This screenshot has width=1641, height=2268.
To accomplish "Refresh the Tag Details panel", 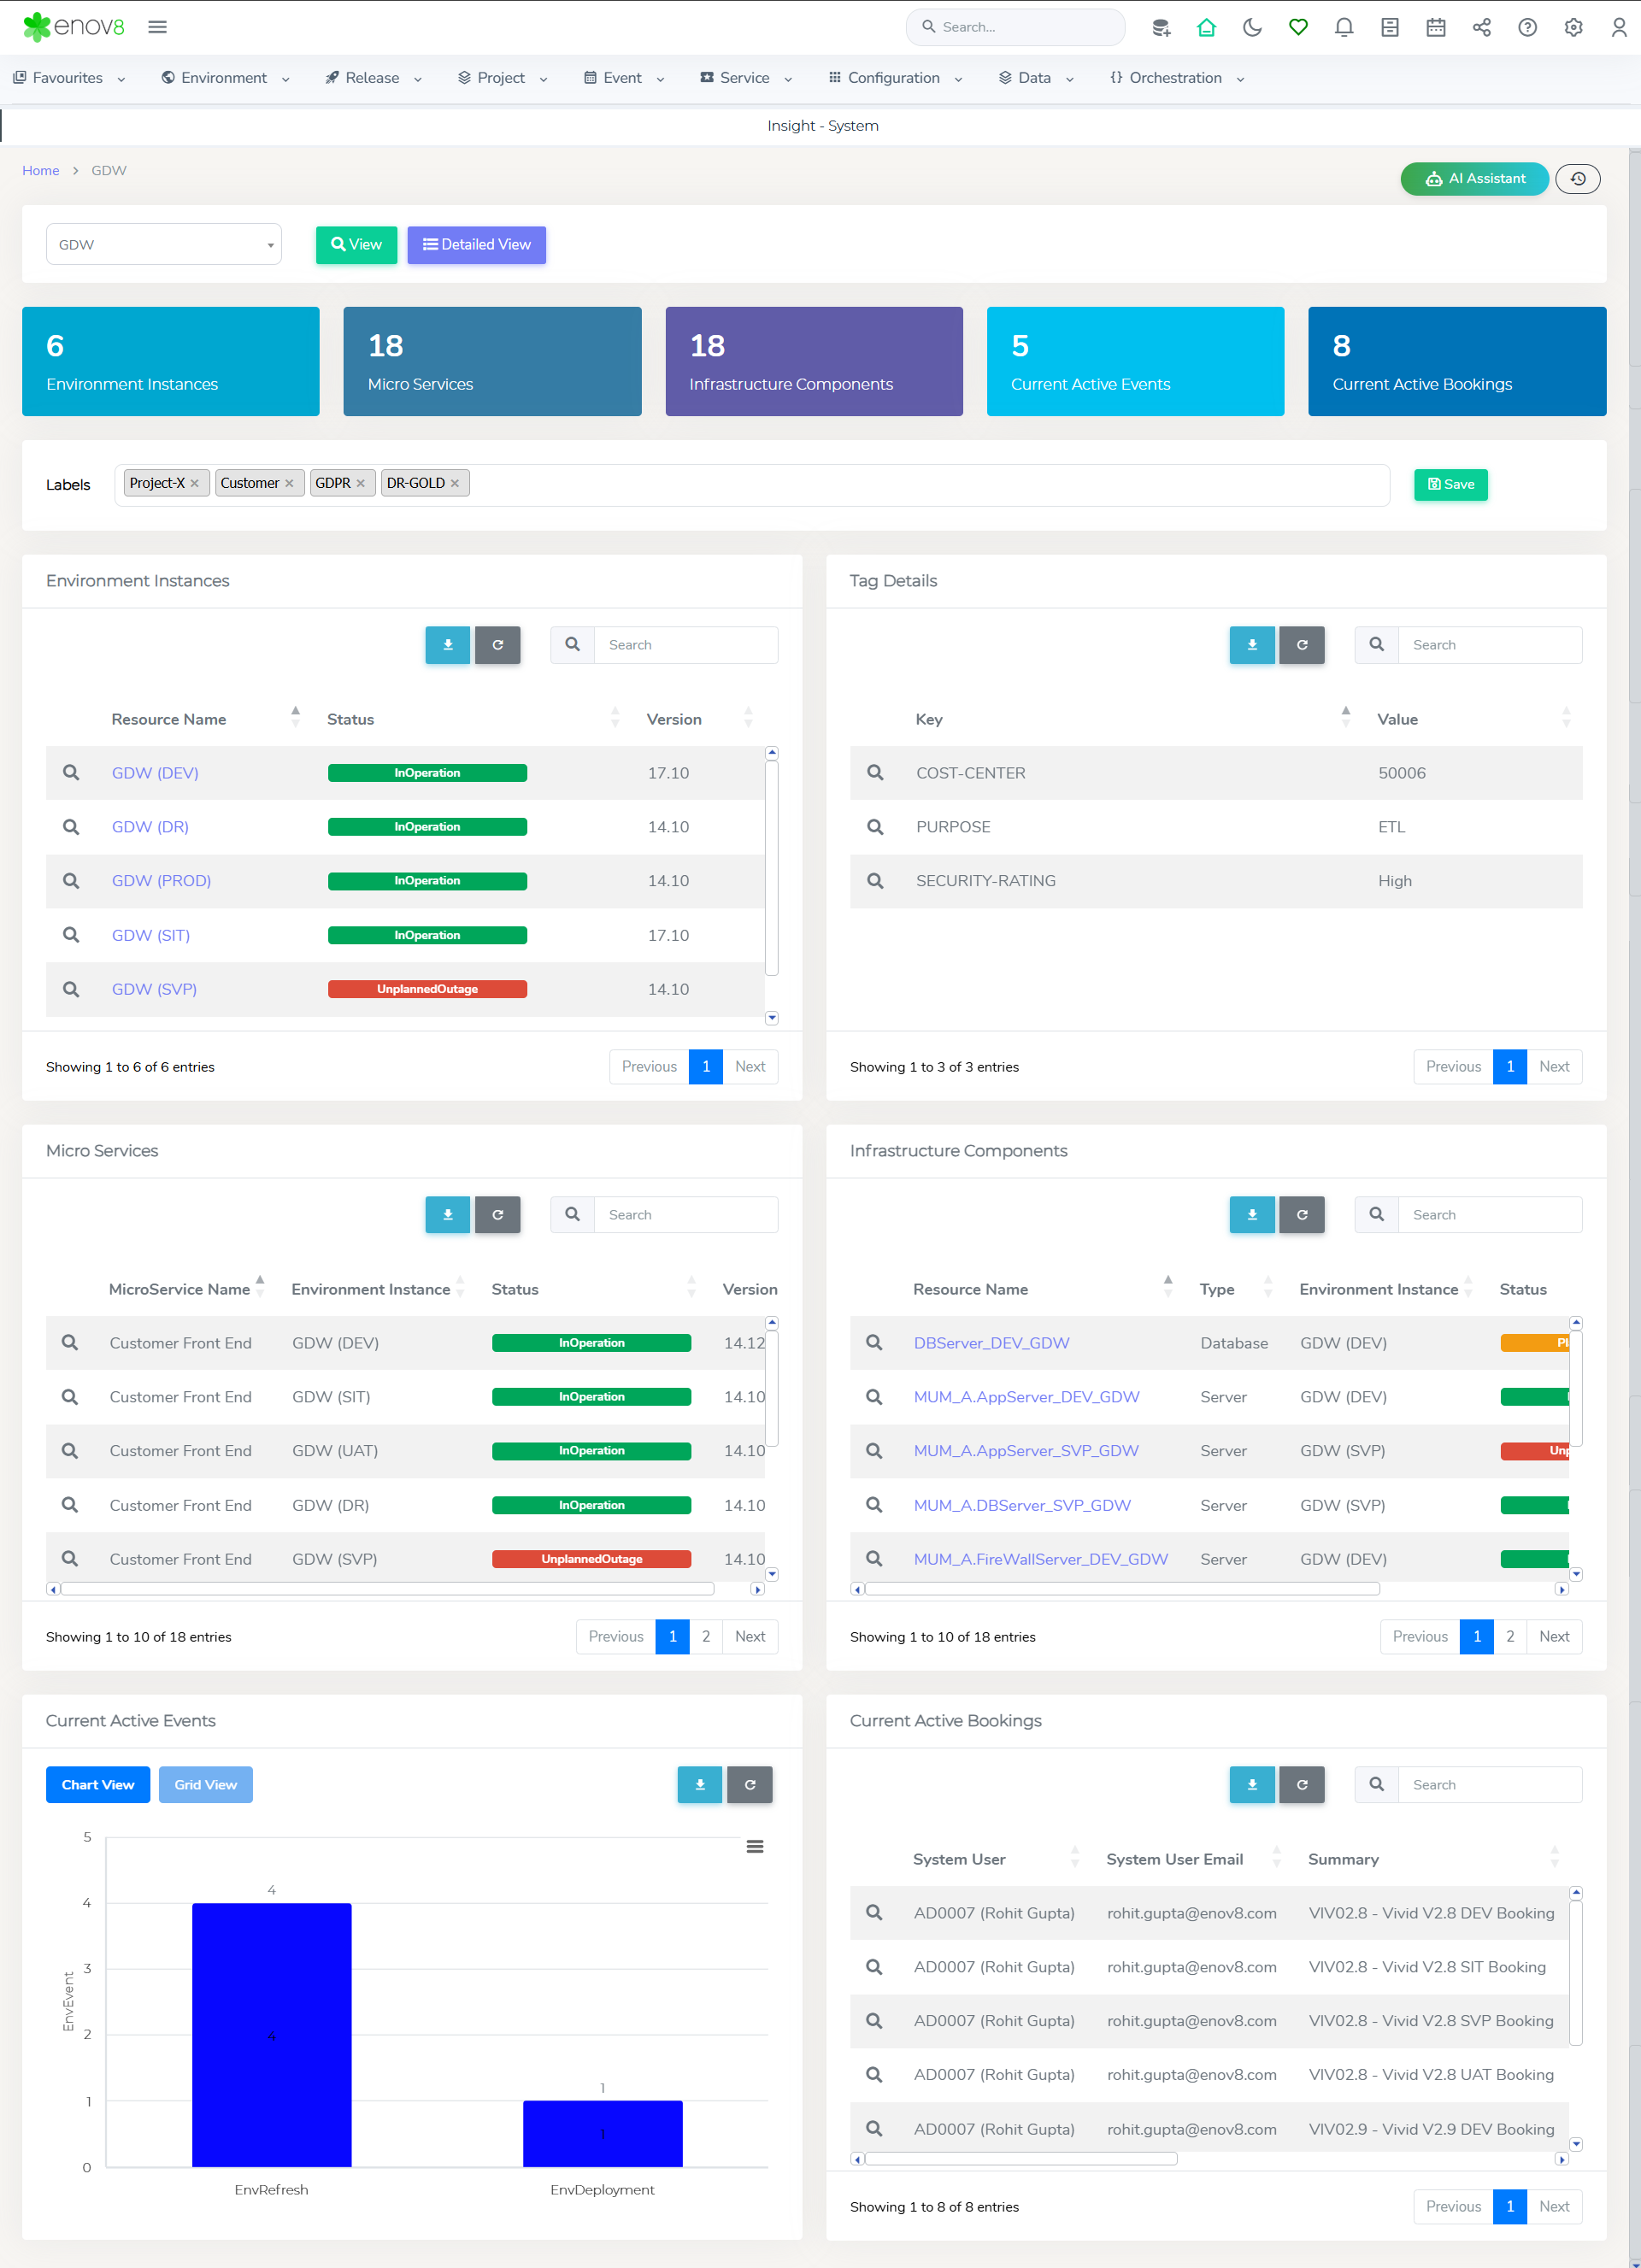I will point(1301,645).
